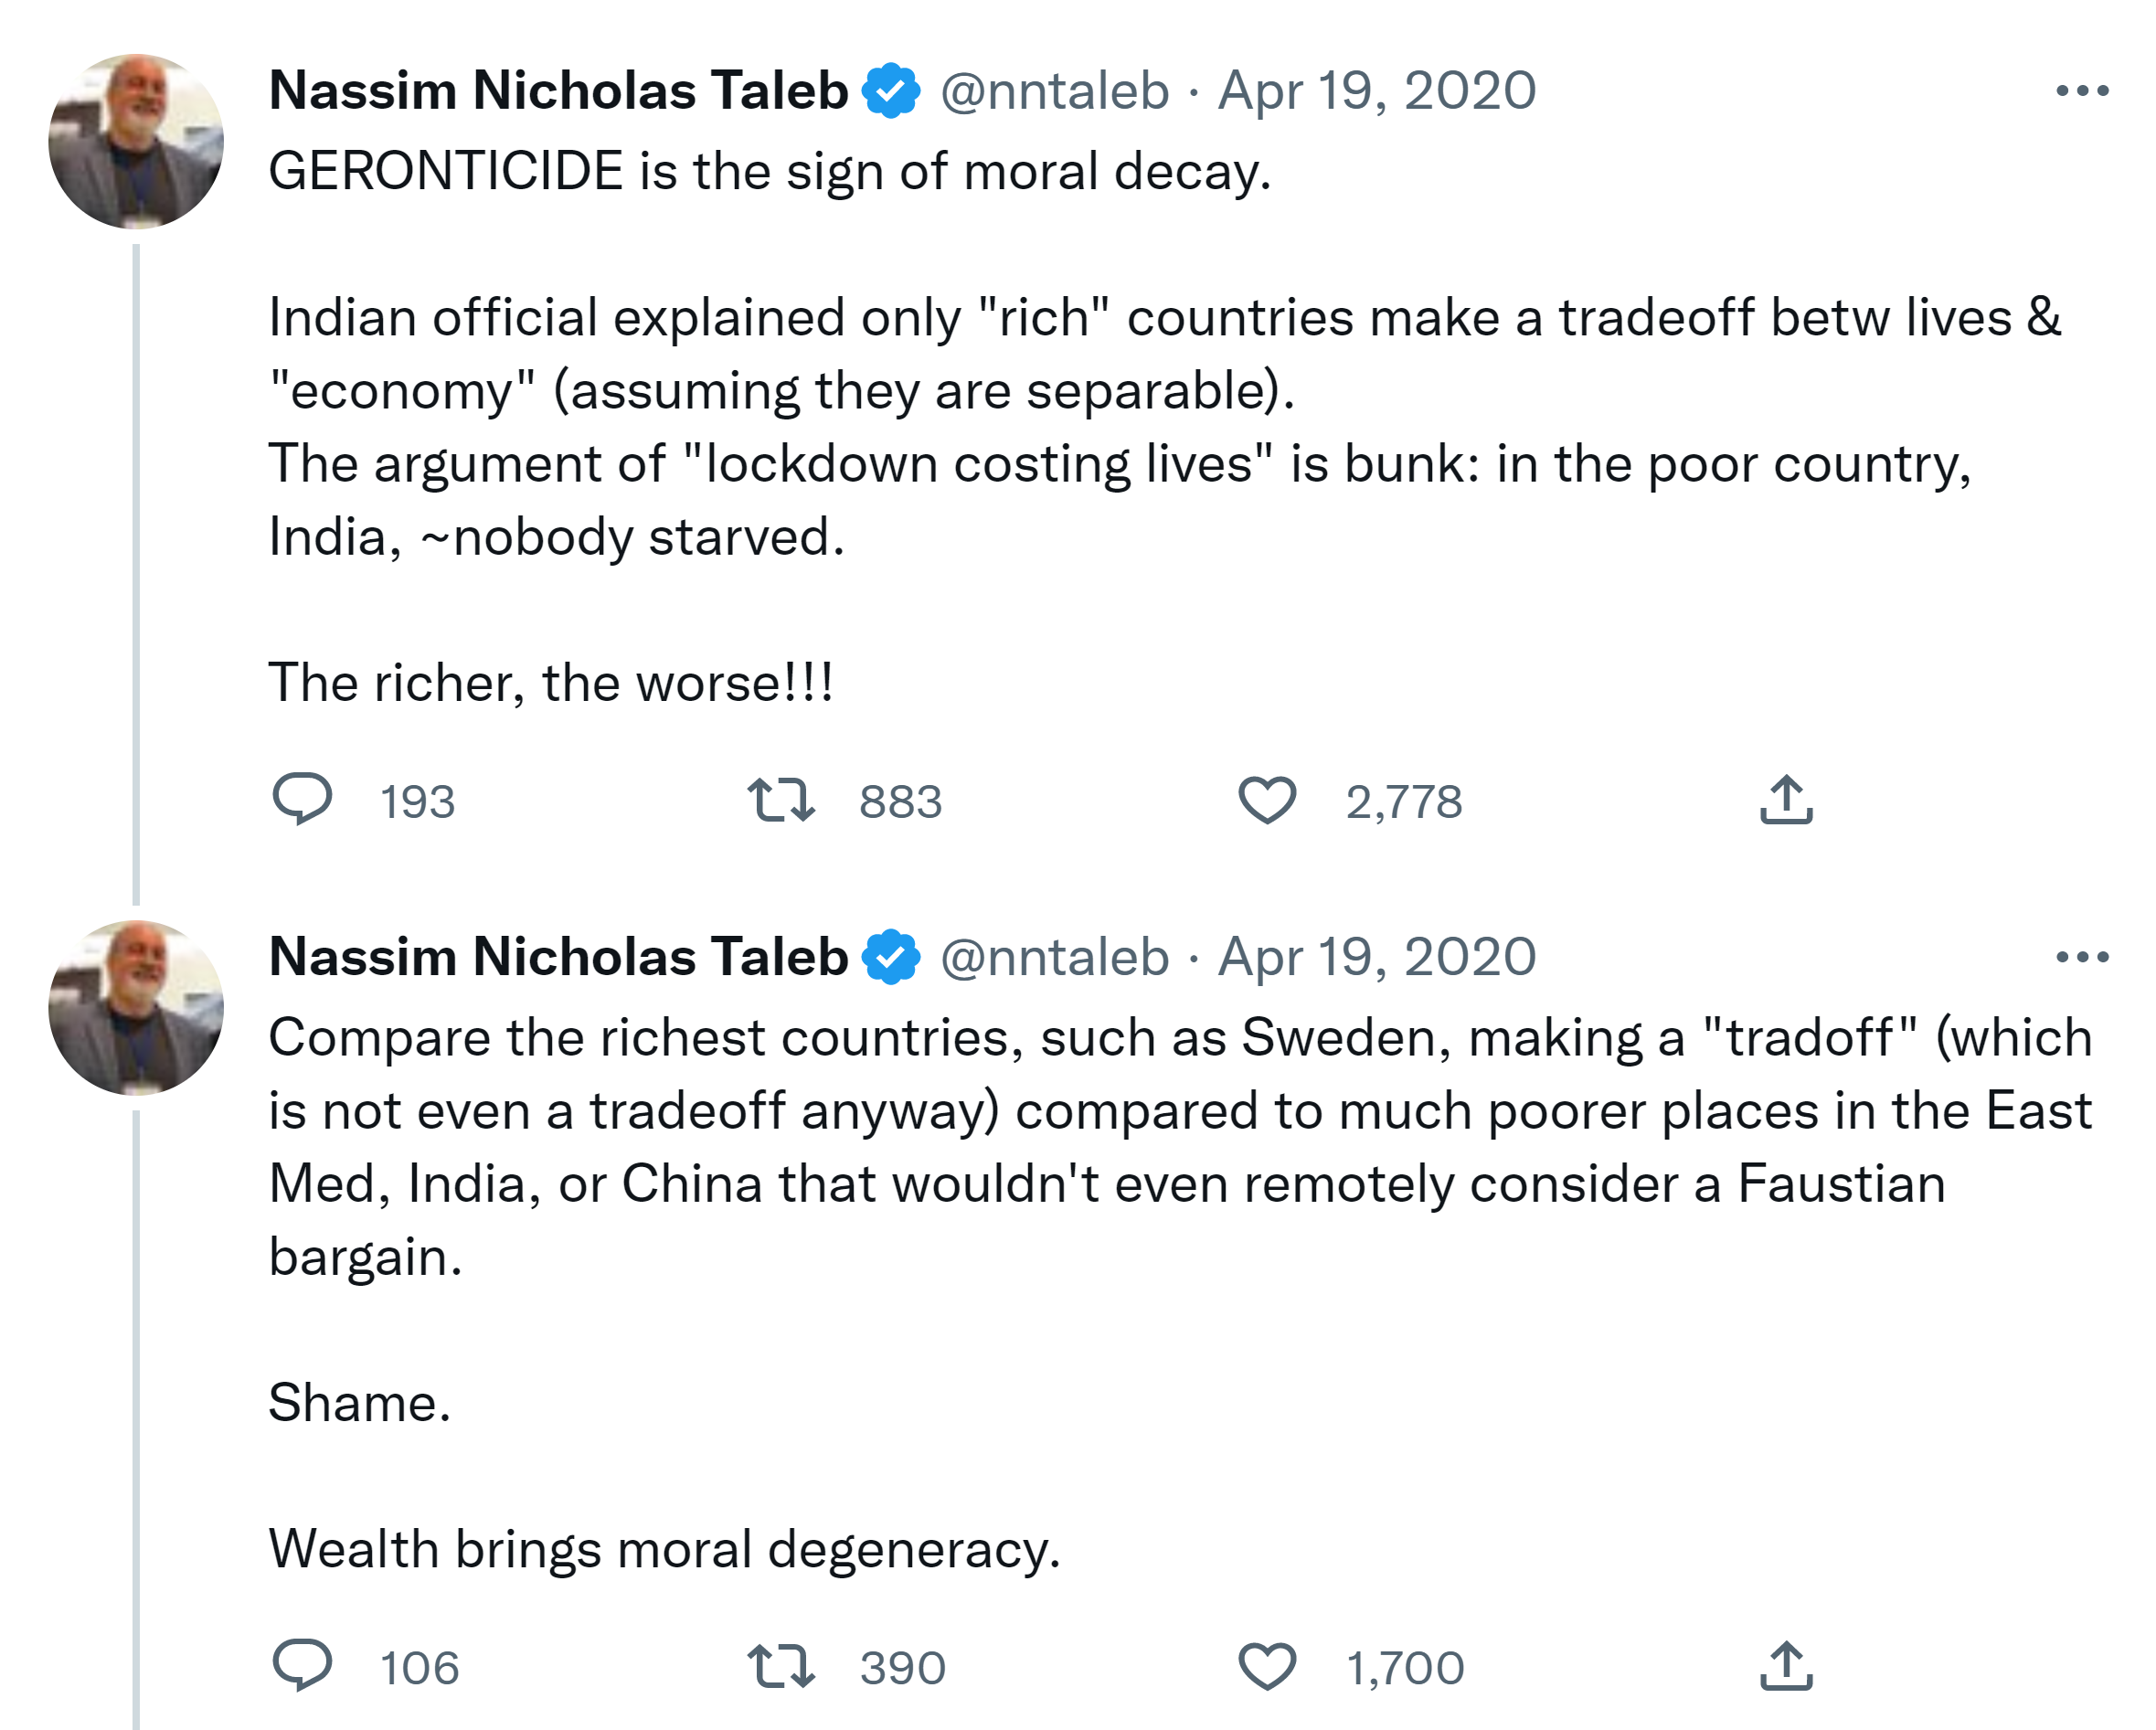Share the GERONTICIDE tweet
The image size is (2156, 1730).
1786,800
